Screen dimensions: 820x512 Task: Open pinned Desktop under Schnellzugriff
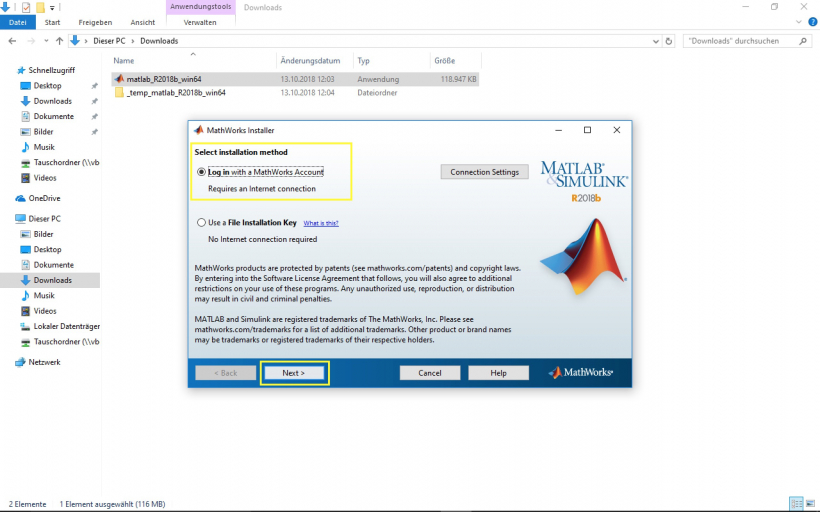coord(47,86)
